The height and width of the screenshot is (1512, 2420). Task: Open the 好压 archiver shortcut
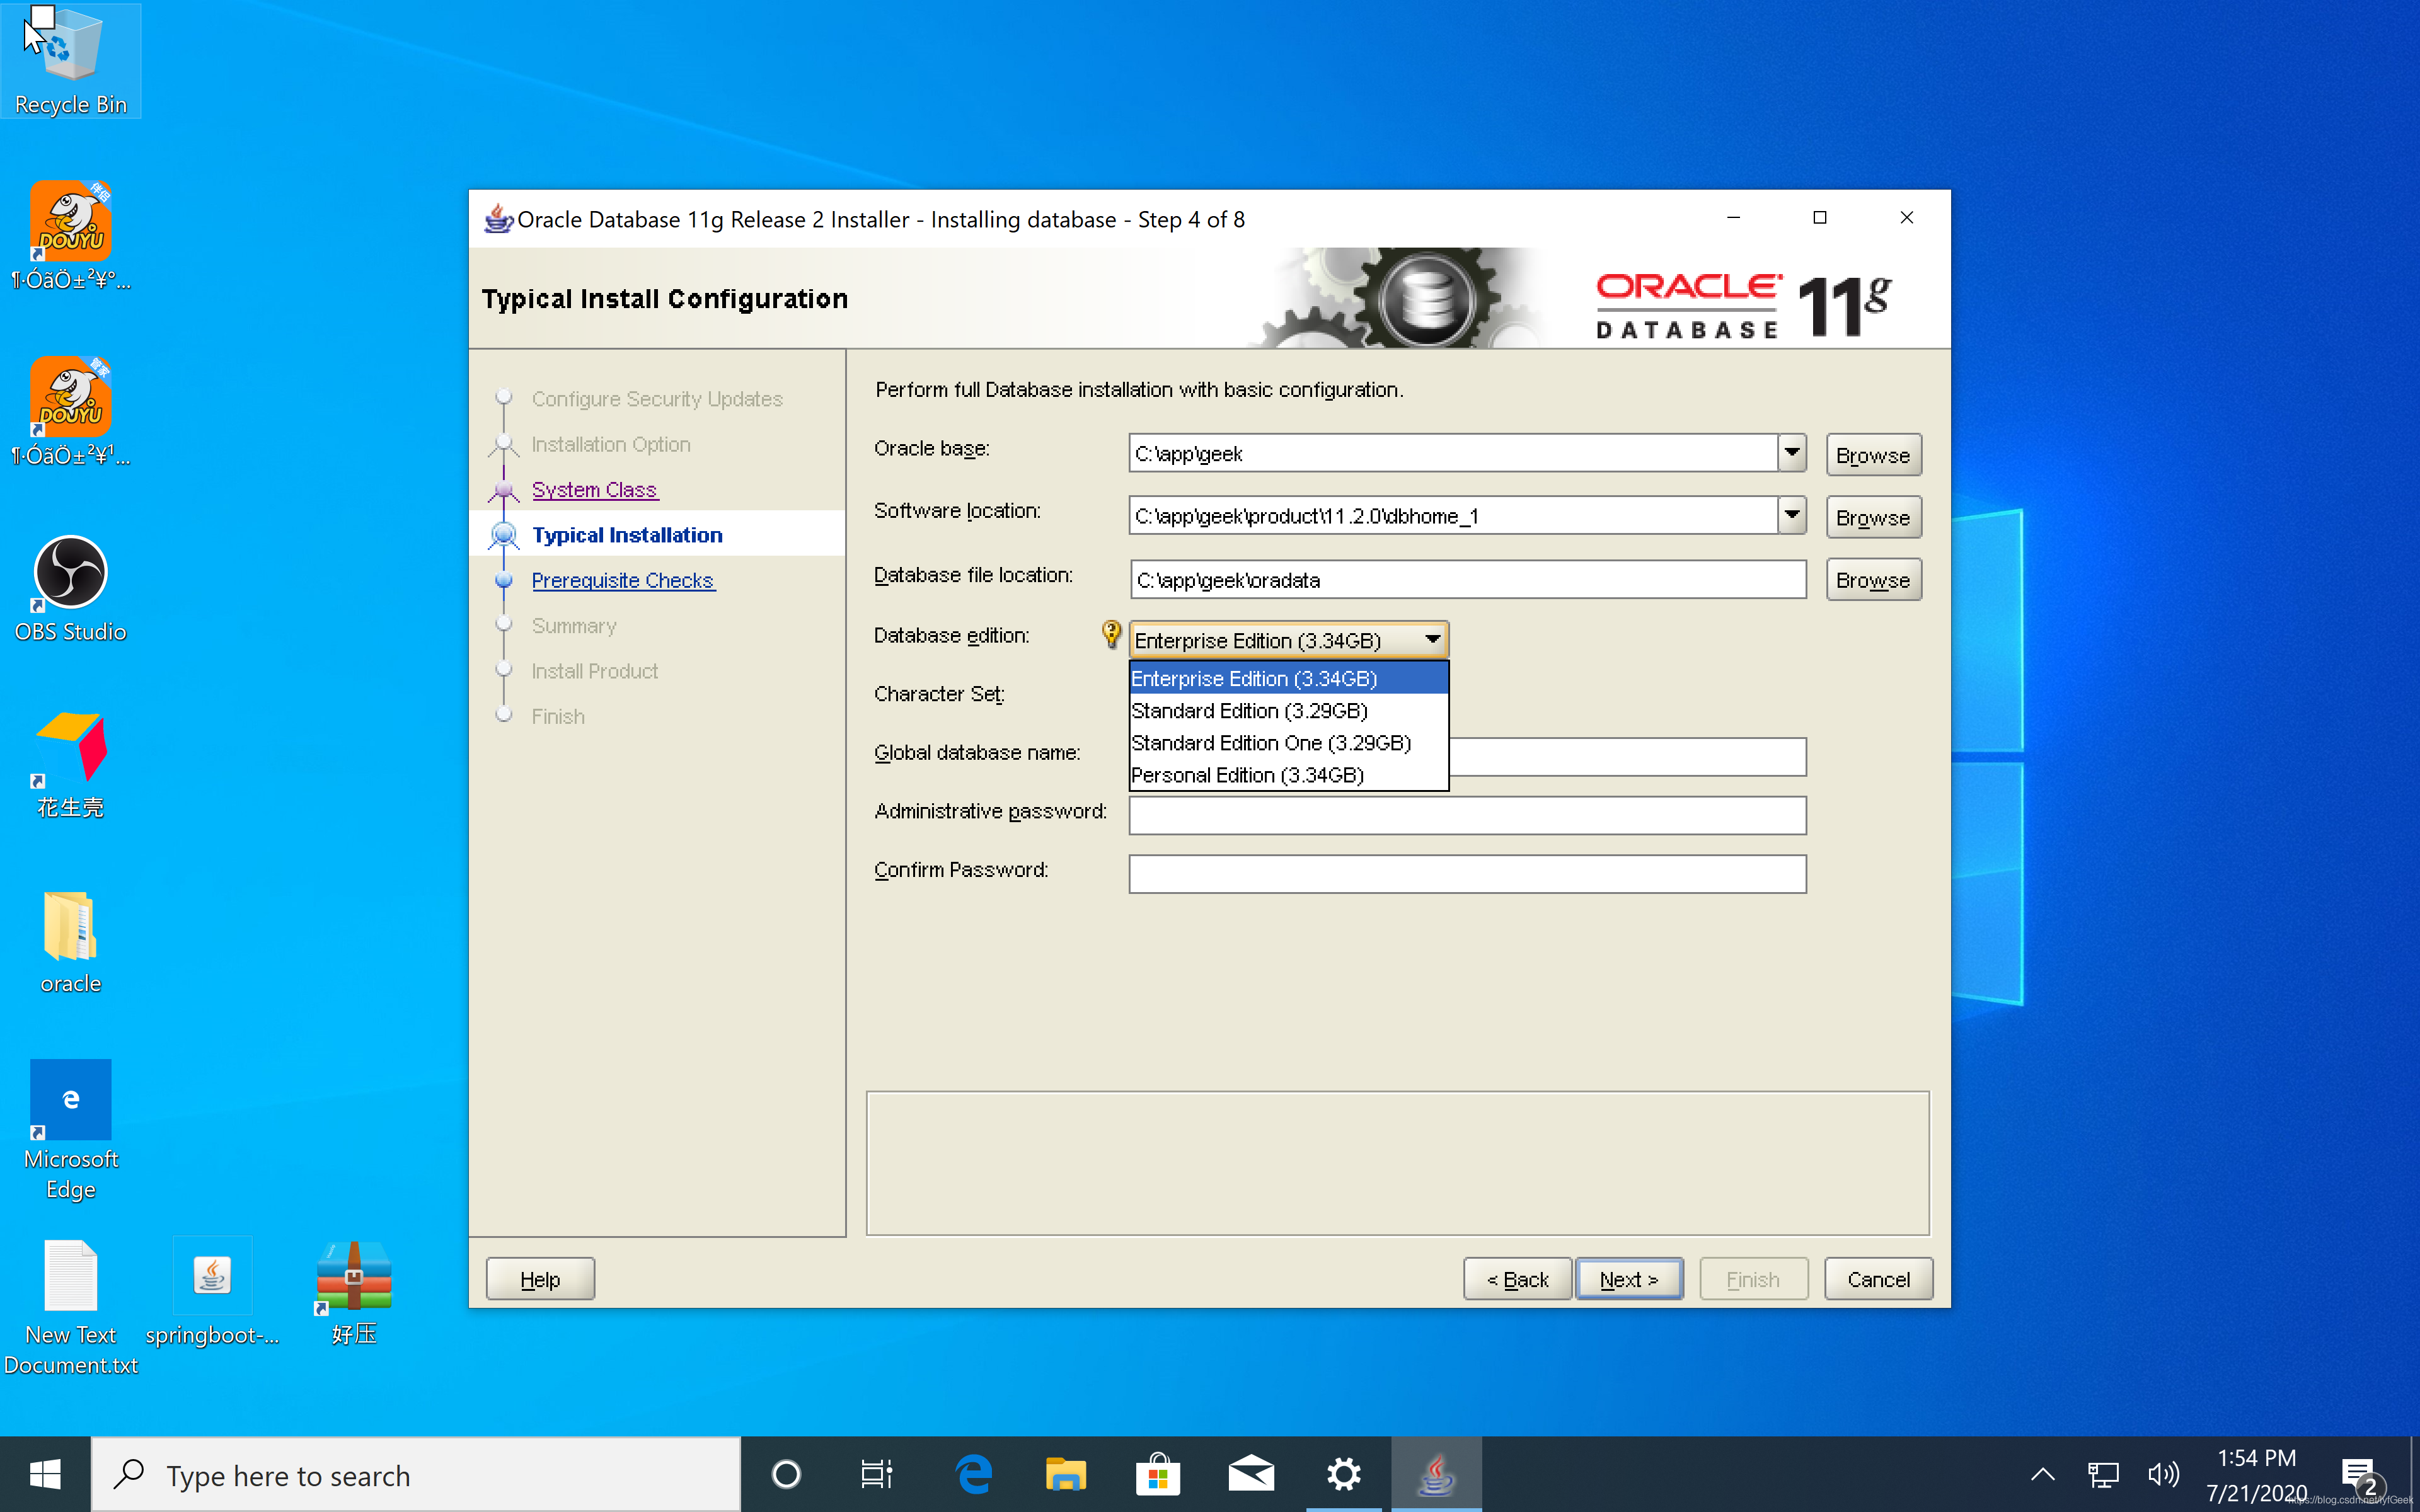point(354,1292)
